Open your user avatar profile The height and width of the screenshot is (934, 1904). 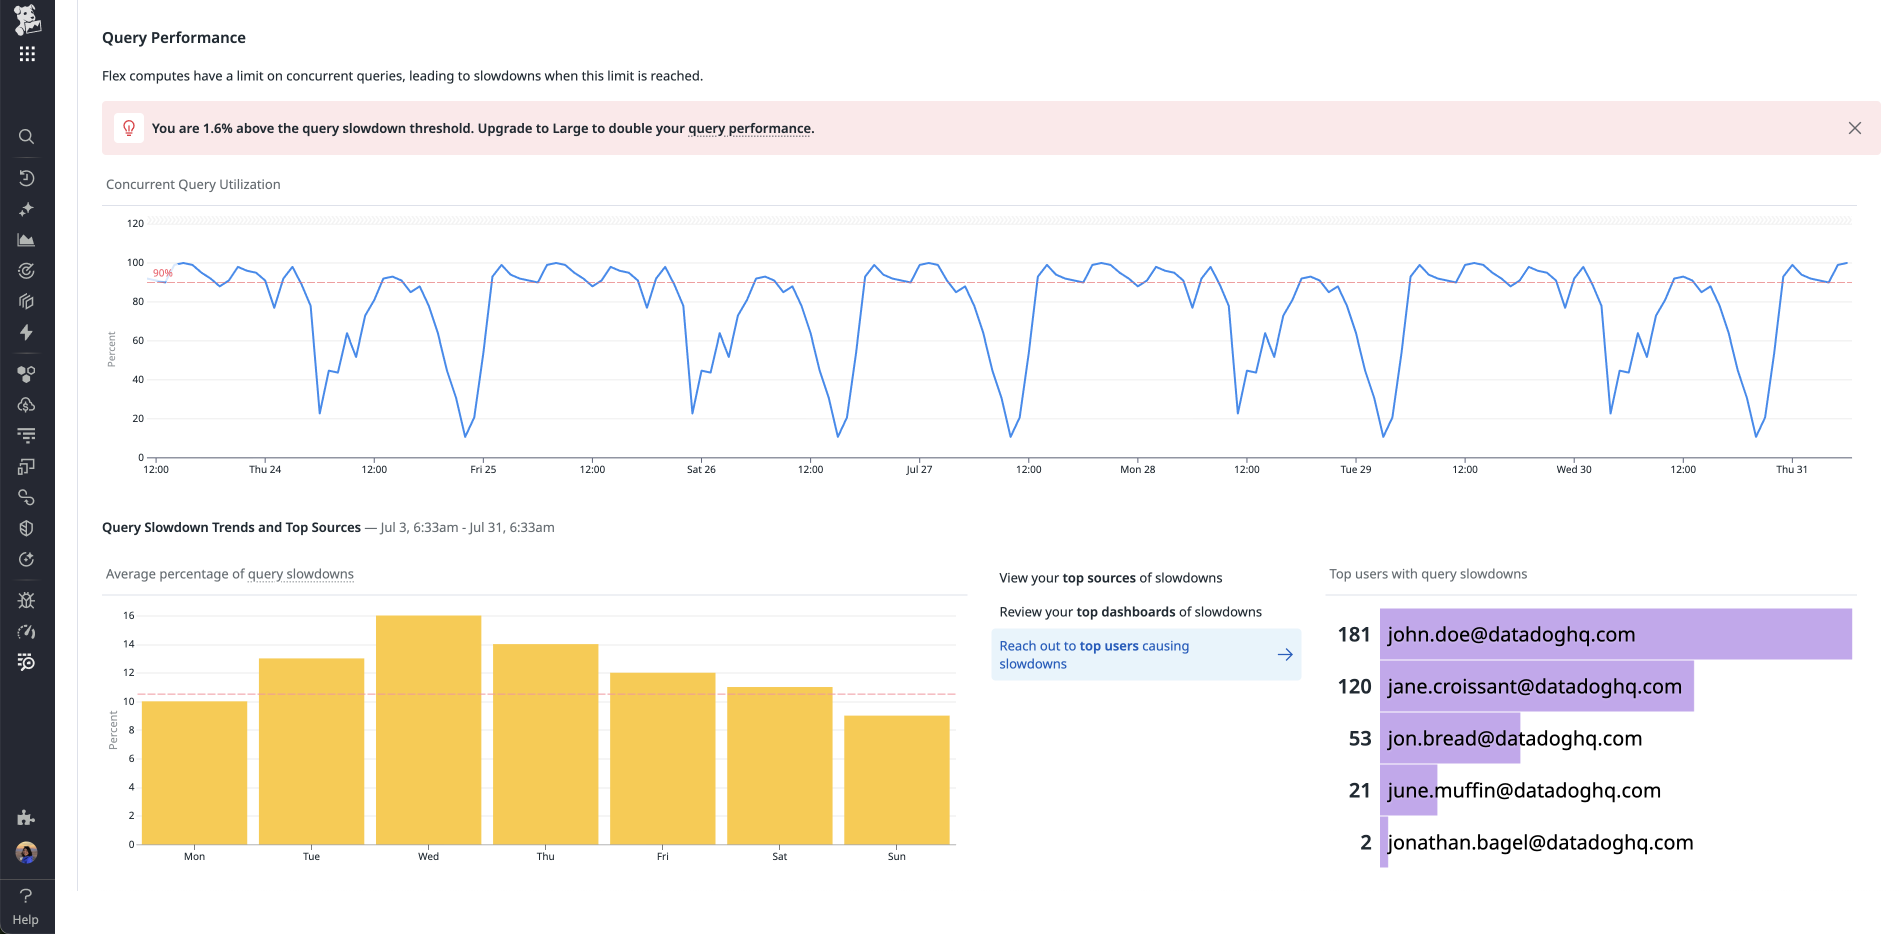pos(27,853)
